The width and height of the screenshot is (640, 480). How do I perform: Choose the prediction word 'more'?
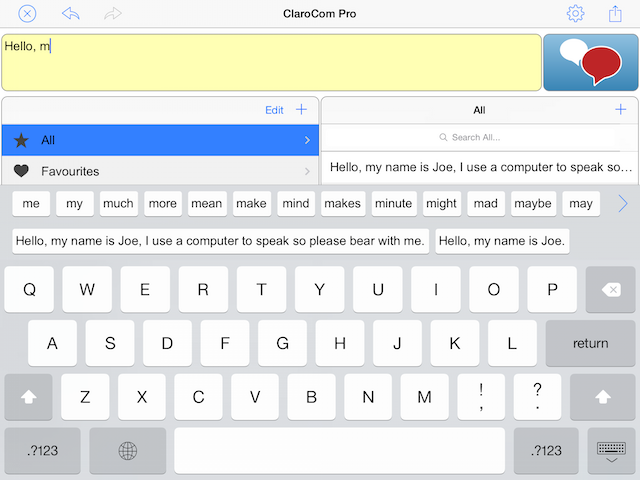163,203
